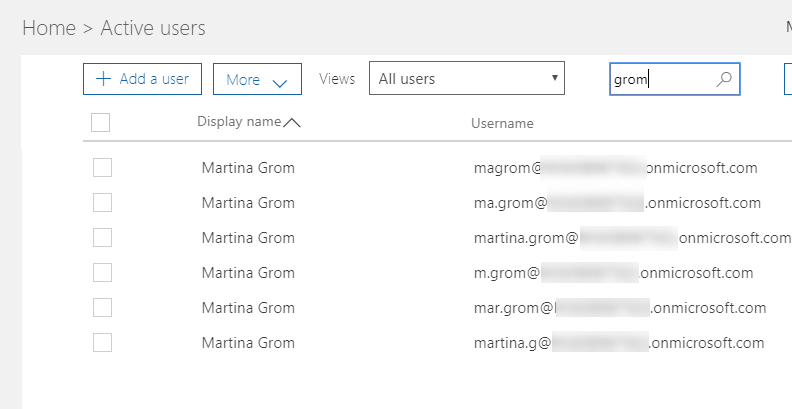
Task: Click Active users breadcrumb
Action: (x=153, y=28)
